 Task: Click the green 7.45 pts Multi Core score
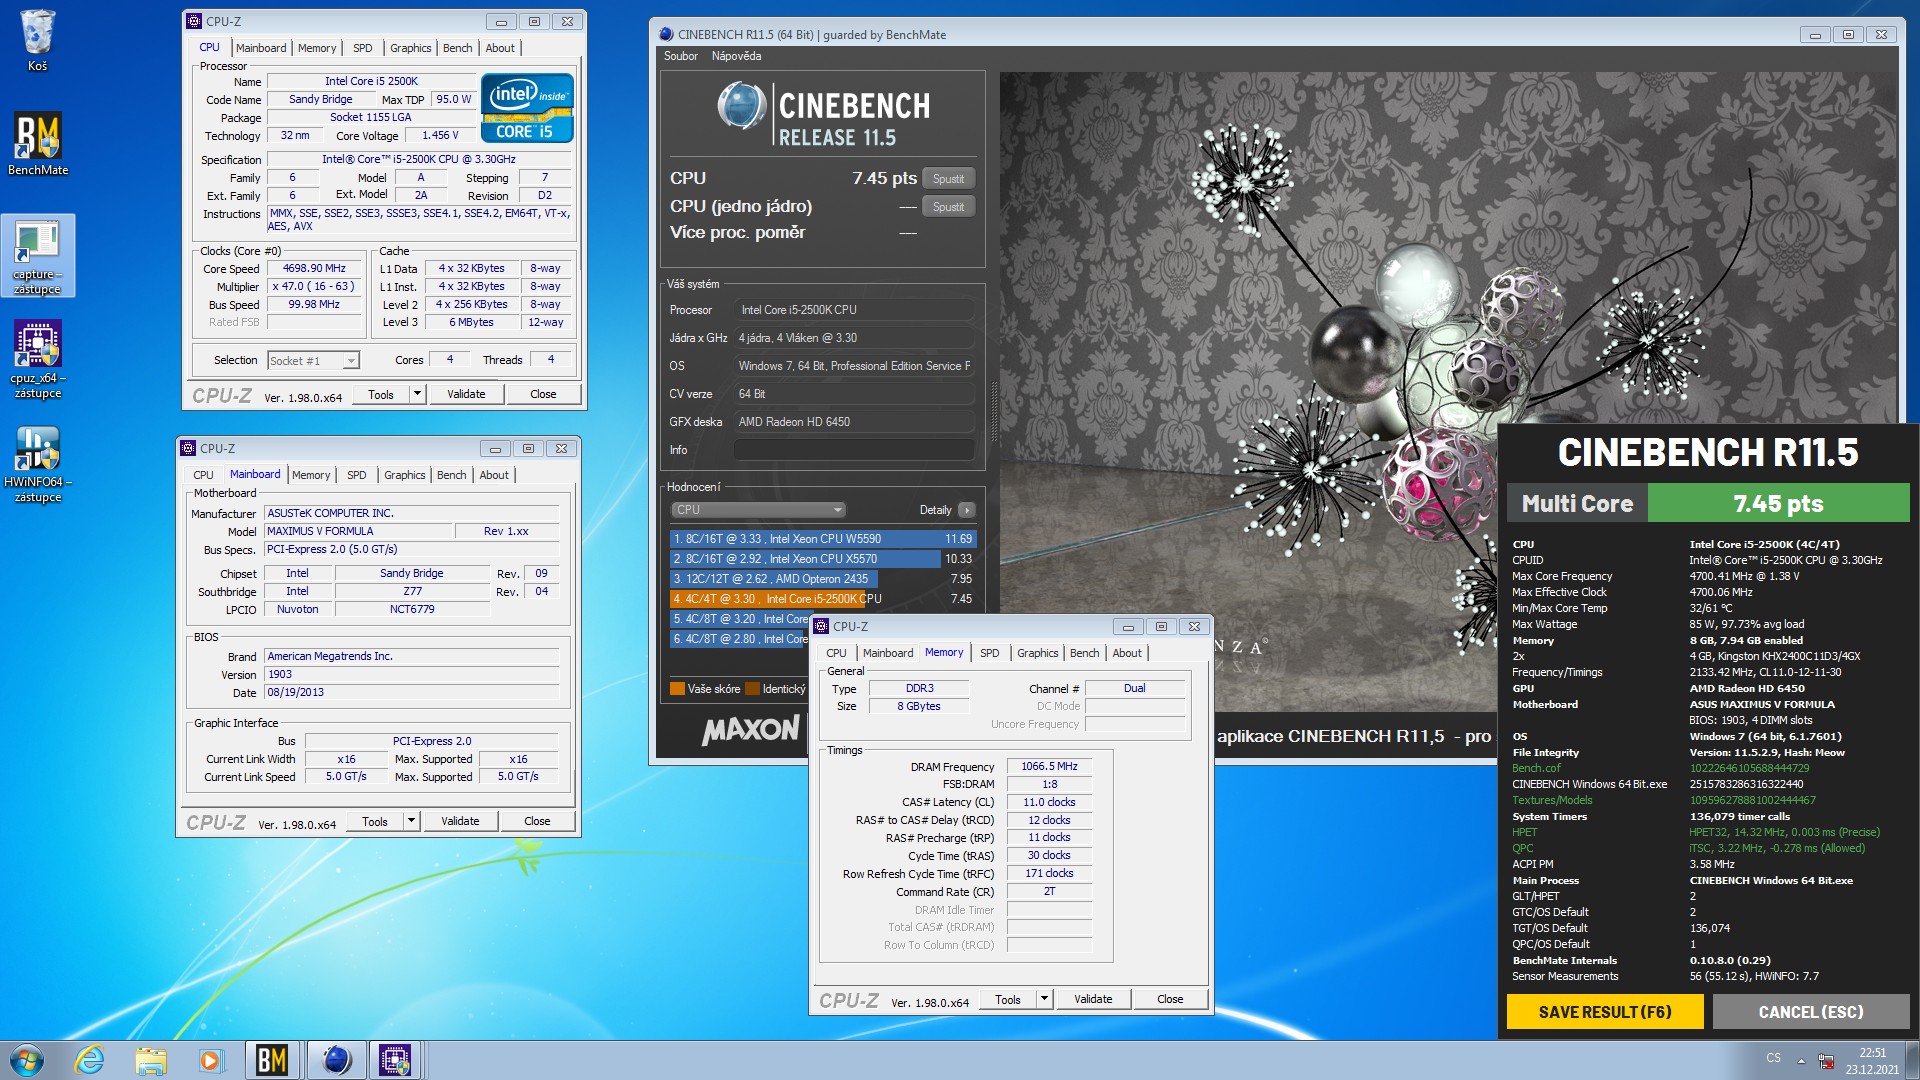tap(1778, 503)
